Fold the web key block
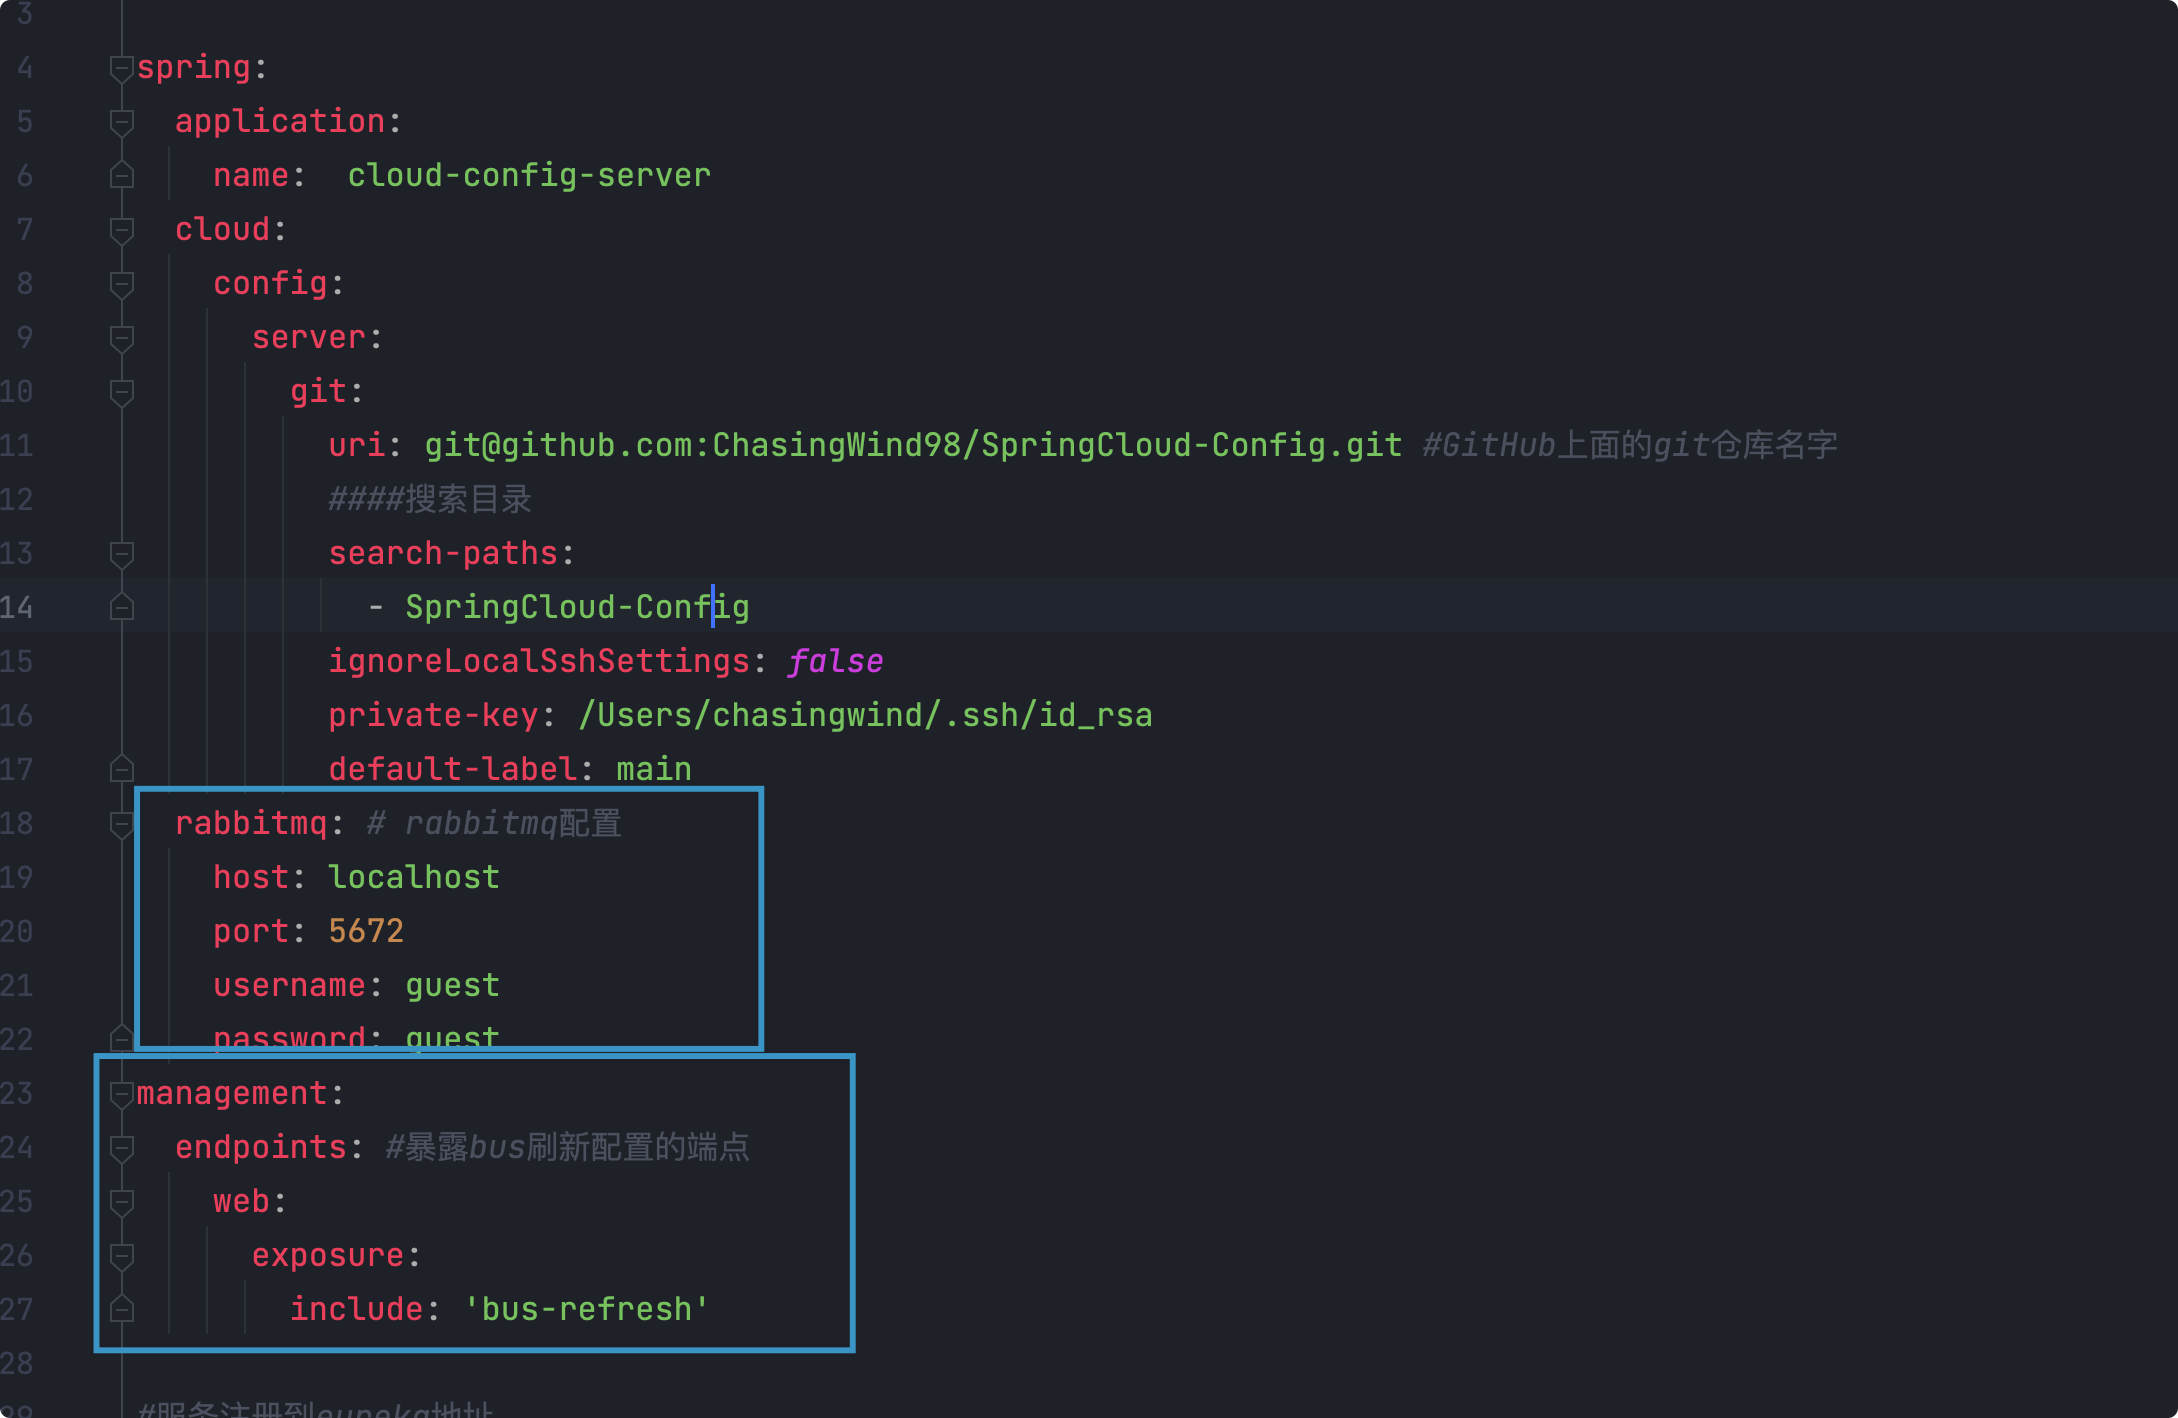 [122, 1202]
